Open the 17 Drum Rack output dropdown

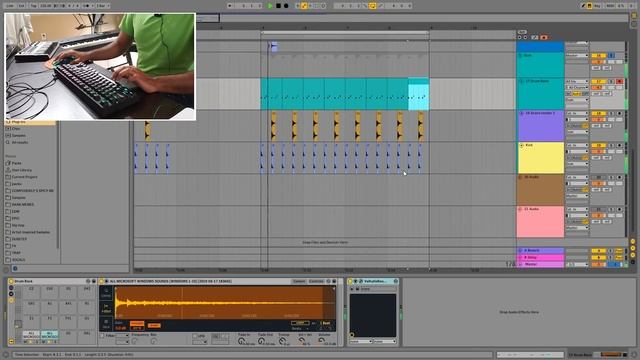[577, 100]
